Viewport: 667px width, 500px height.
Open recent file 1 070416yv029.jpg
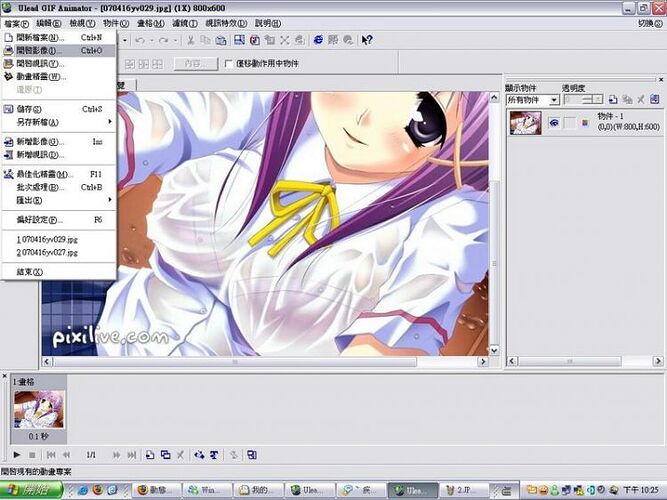coord(59,240)
